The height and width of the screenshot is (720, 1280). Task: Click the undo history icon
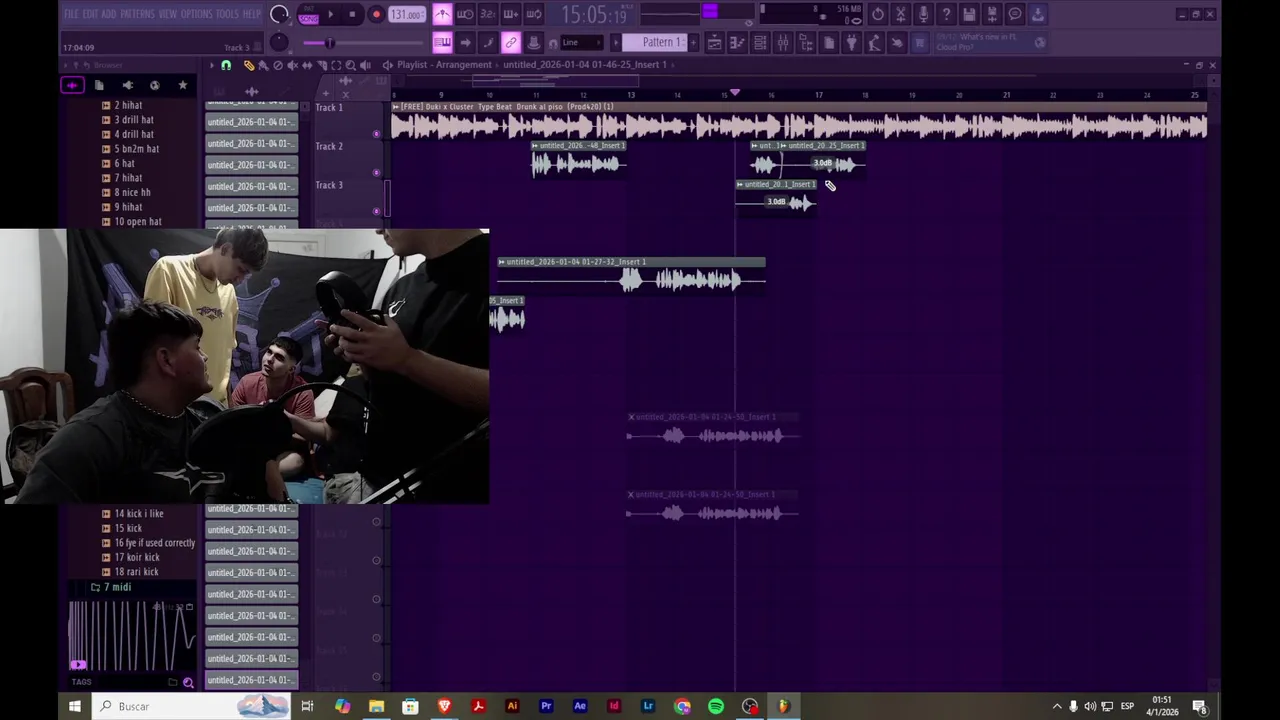coord(877,14)
